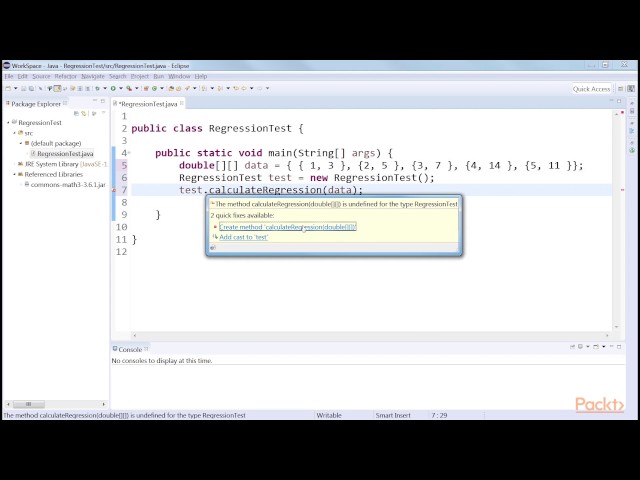Open the New Java Class dropdown arrow
Screen dimensions: 640x480
(x=162, y=88)
